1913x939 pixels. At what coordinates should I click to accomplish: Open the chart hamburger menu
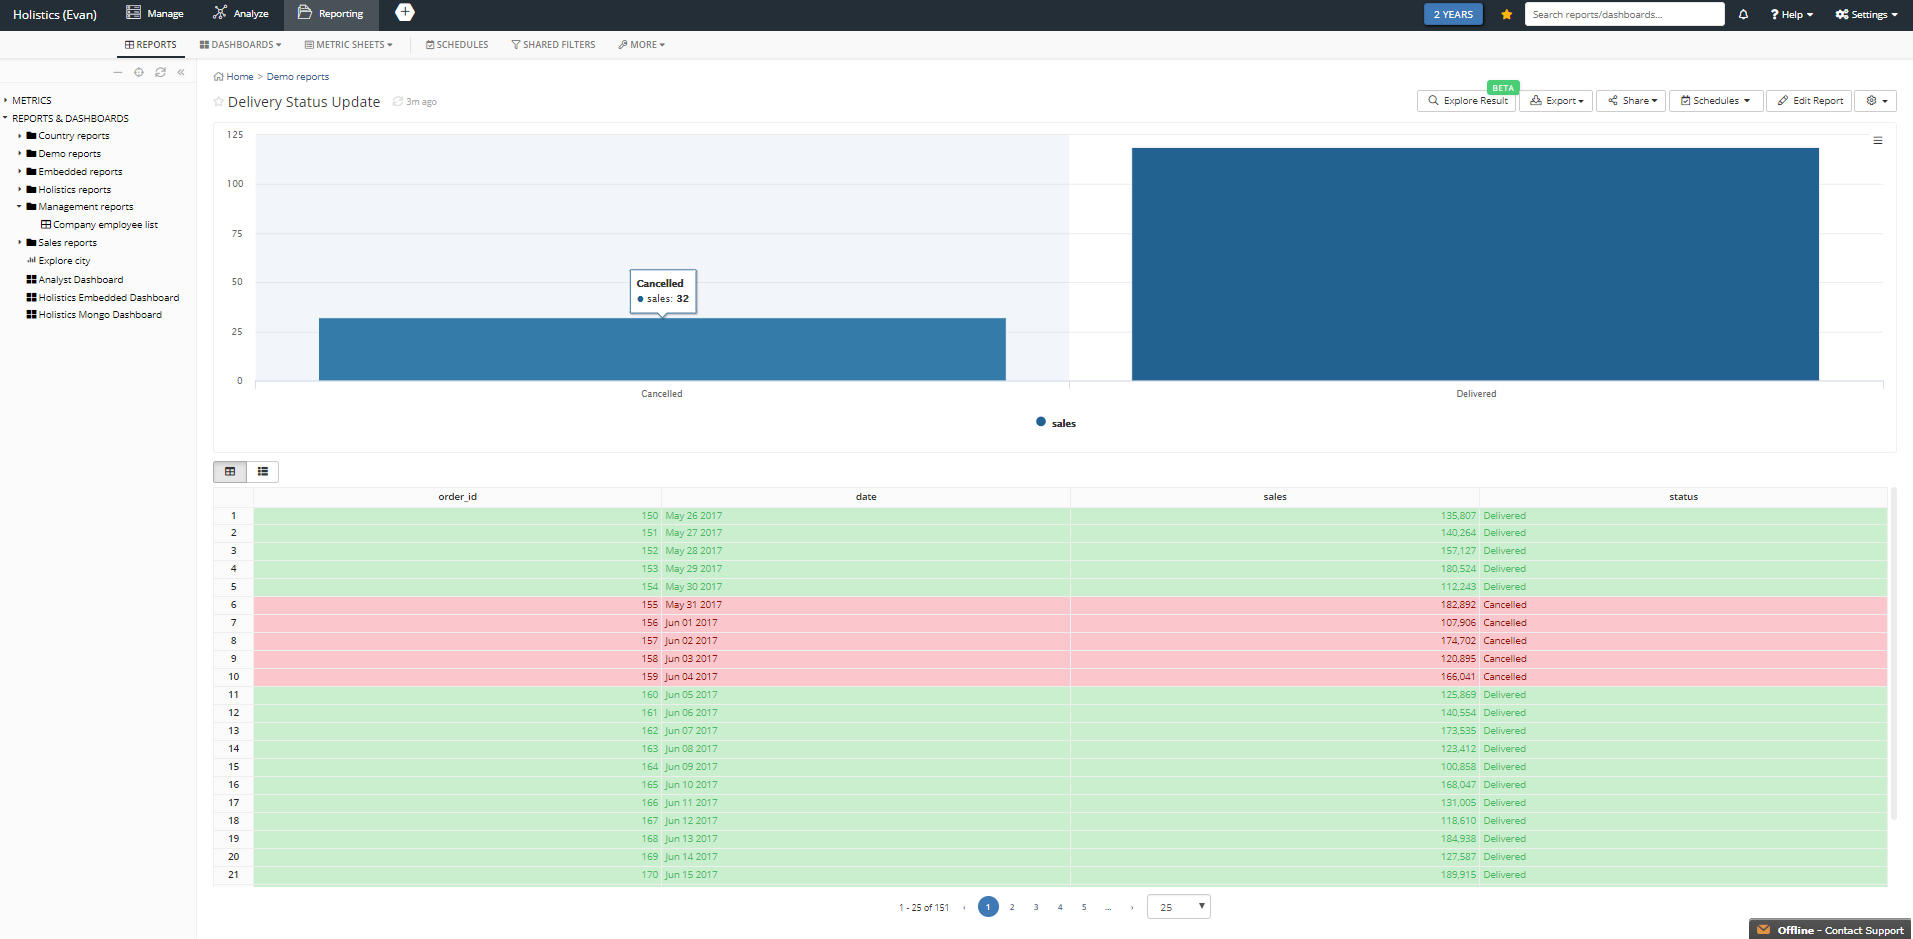[x=1877, y=141]
